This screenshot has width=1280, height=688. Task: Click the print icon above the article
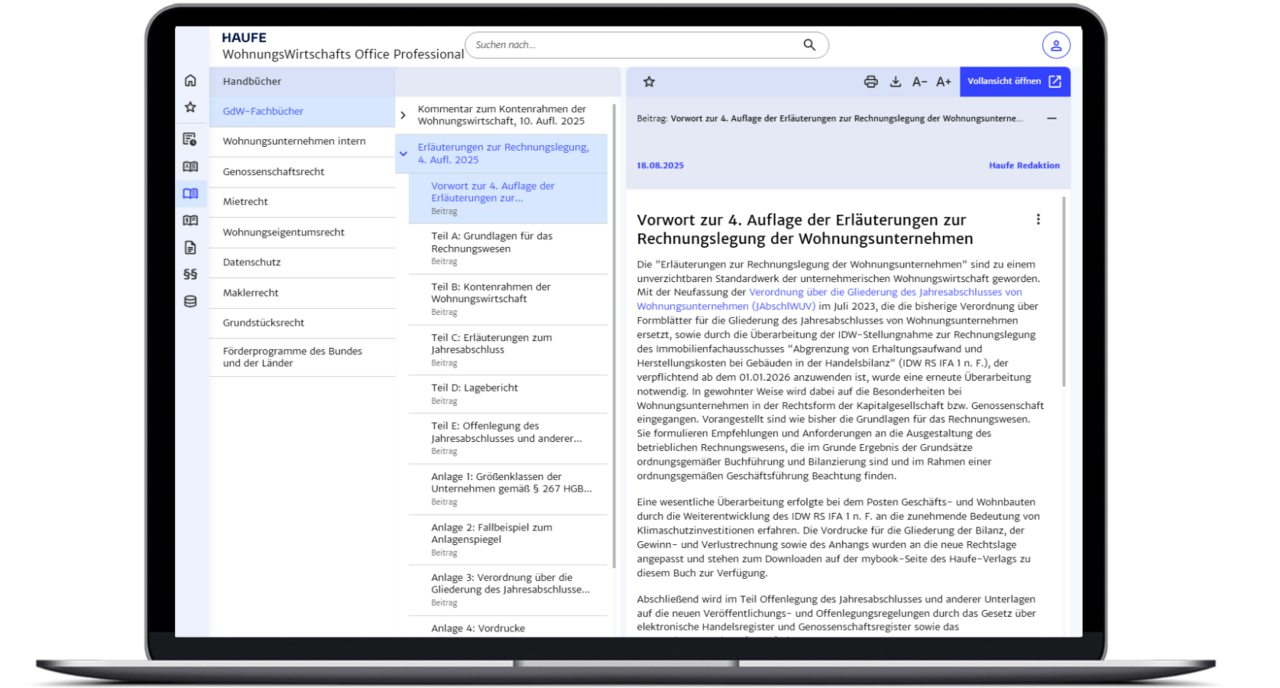pyautogui.click(x=872, y=81)
